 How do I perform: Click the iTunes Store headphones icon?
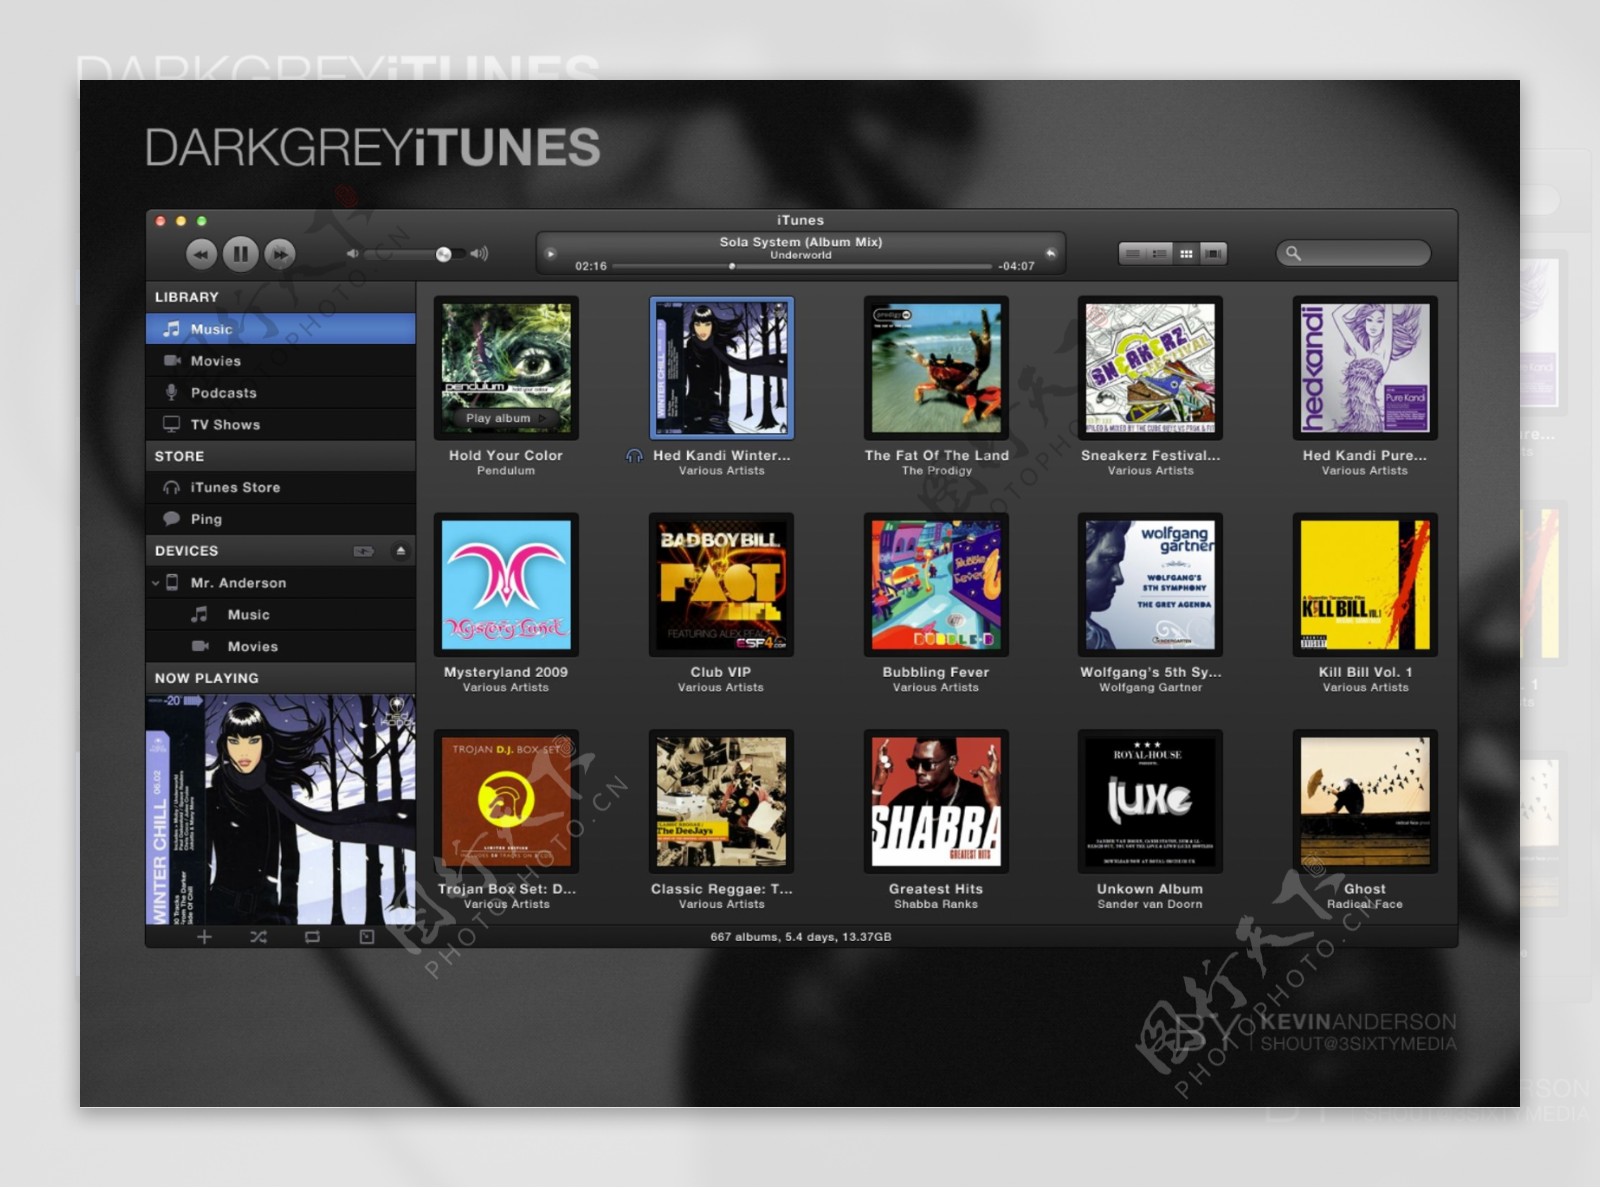(172, 487)
